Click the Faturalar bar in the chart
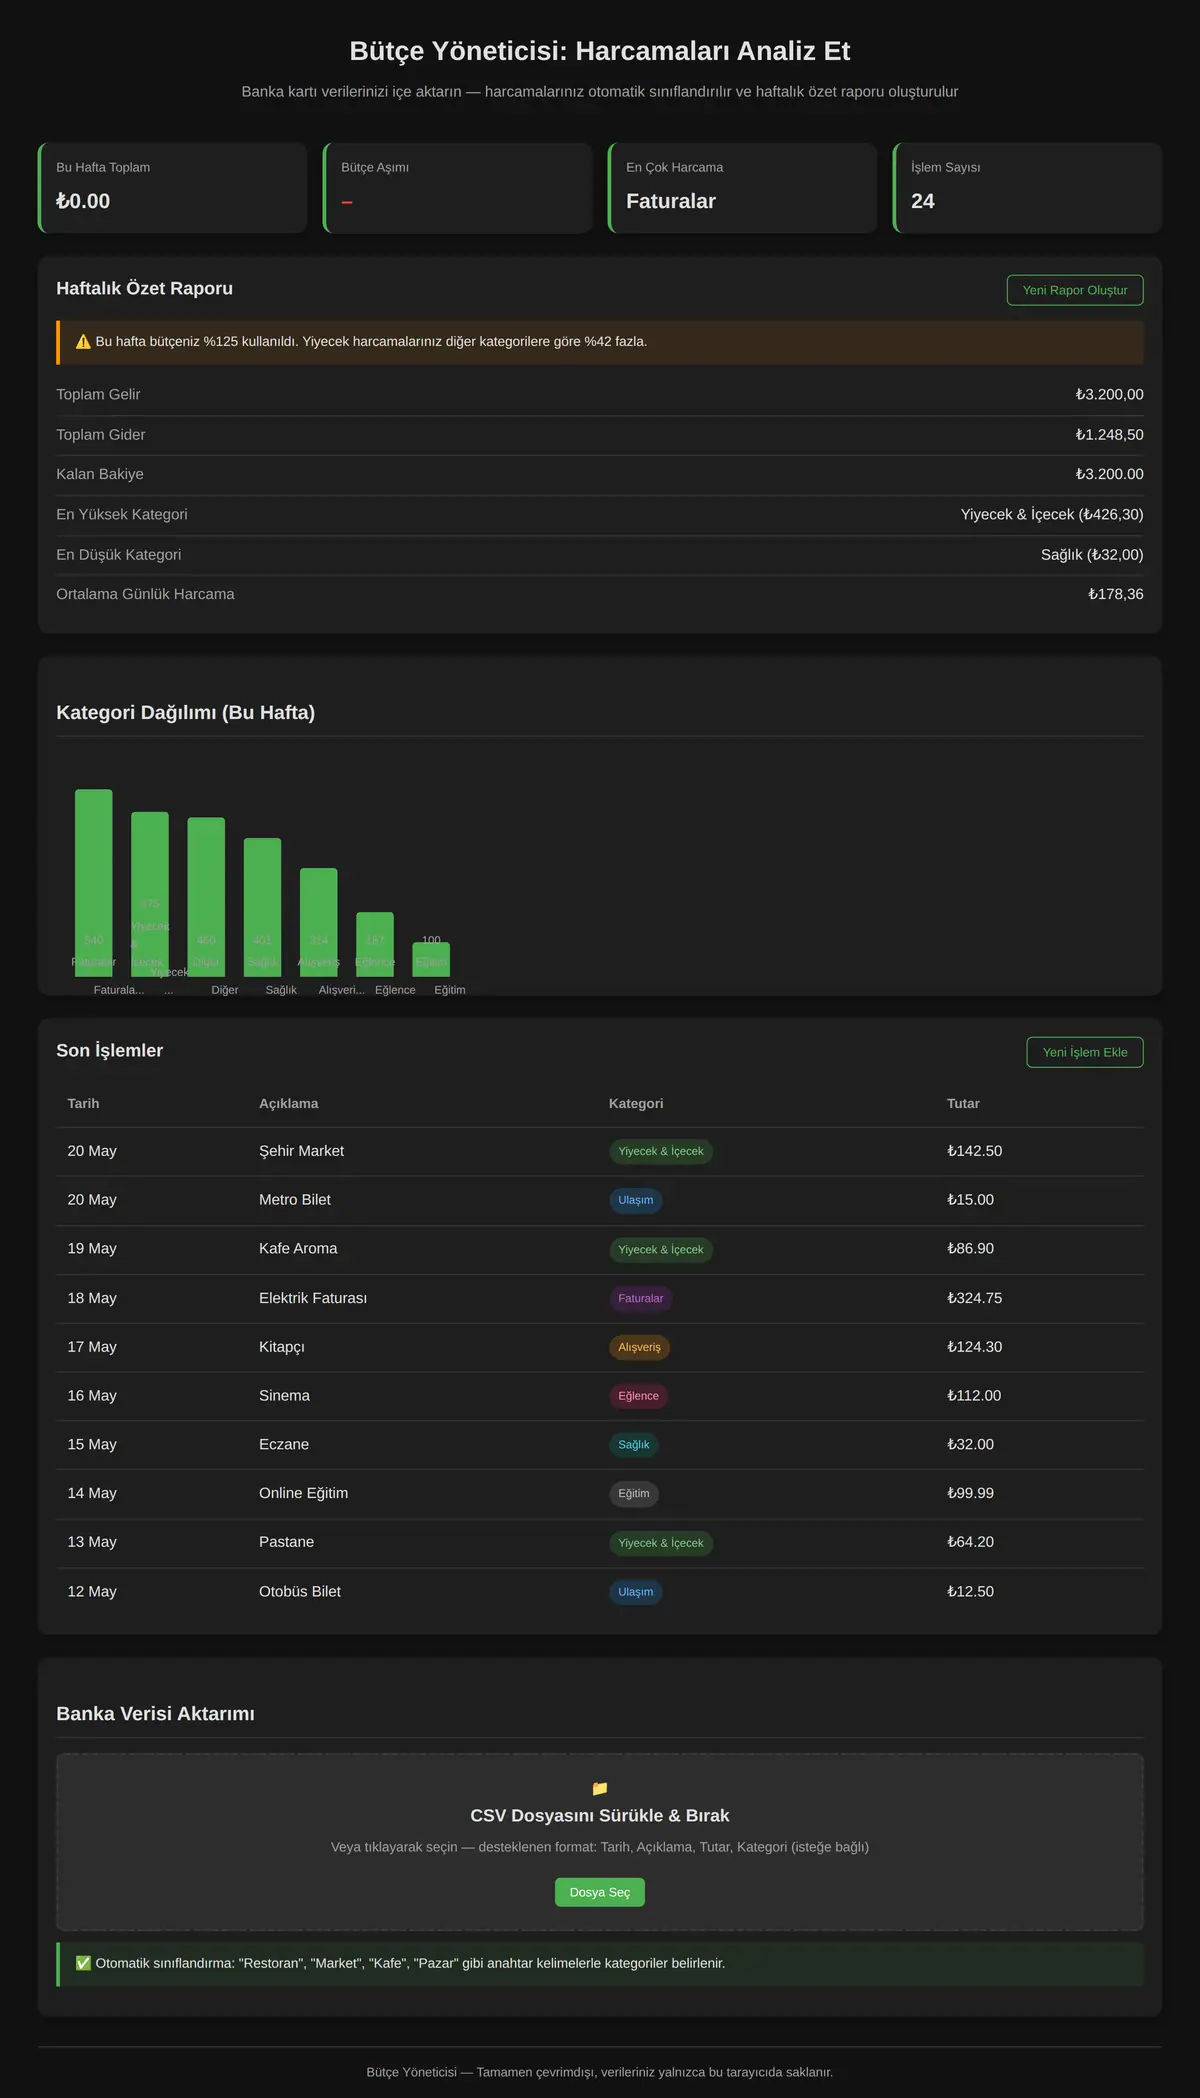 pos(94,883)
